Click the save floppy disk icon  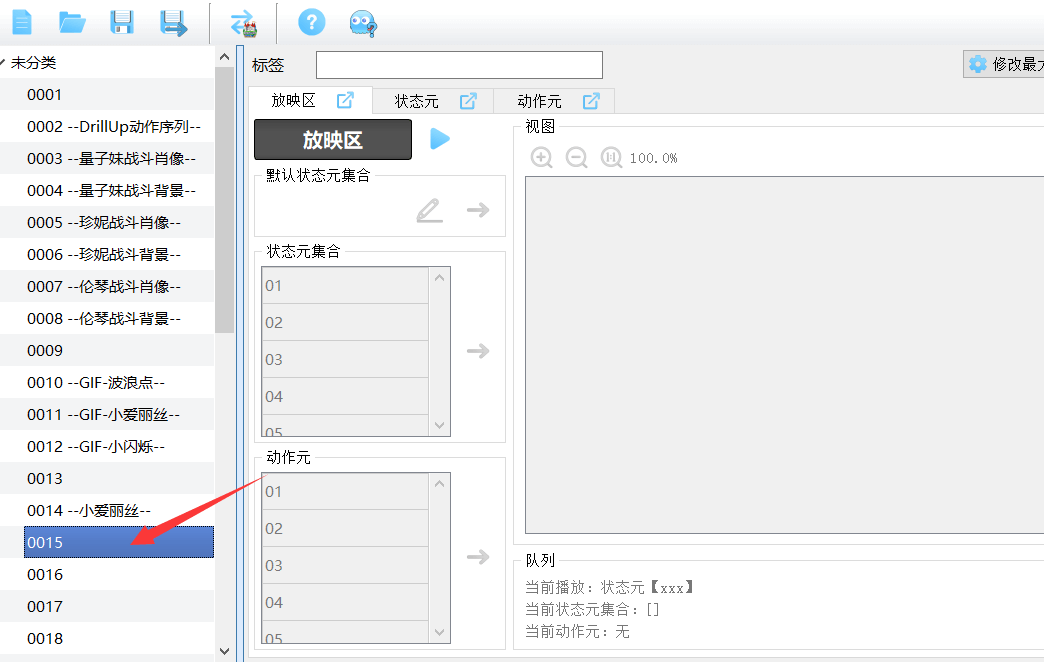tap(122, 23)
